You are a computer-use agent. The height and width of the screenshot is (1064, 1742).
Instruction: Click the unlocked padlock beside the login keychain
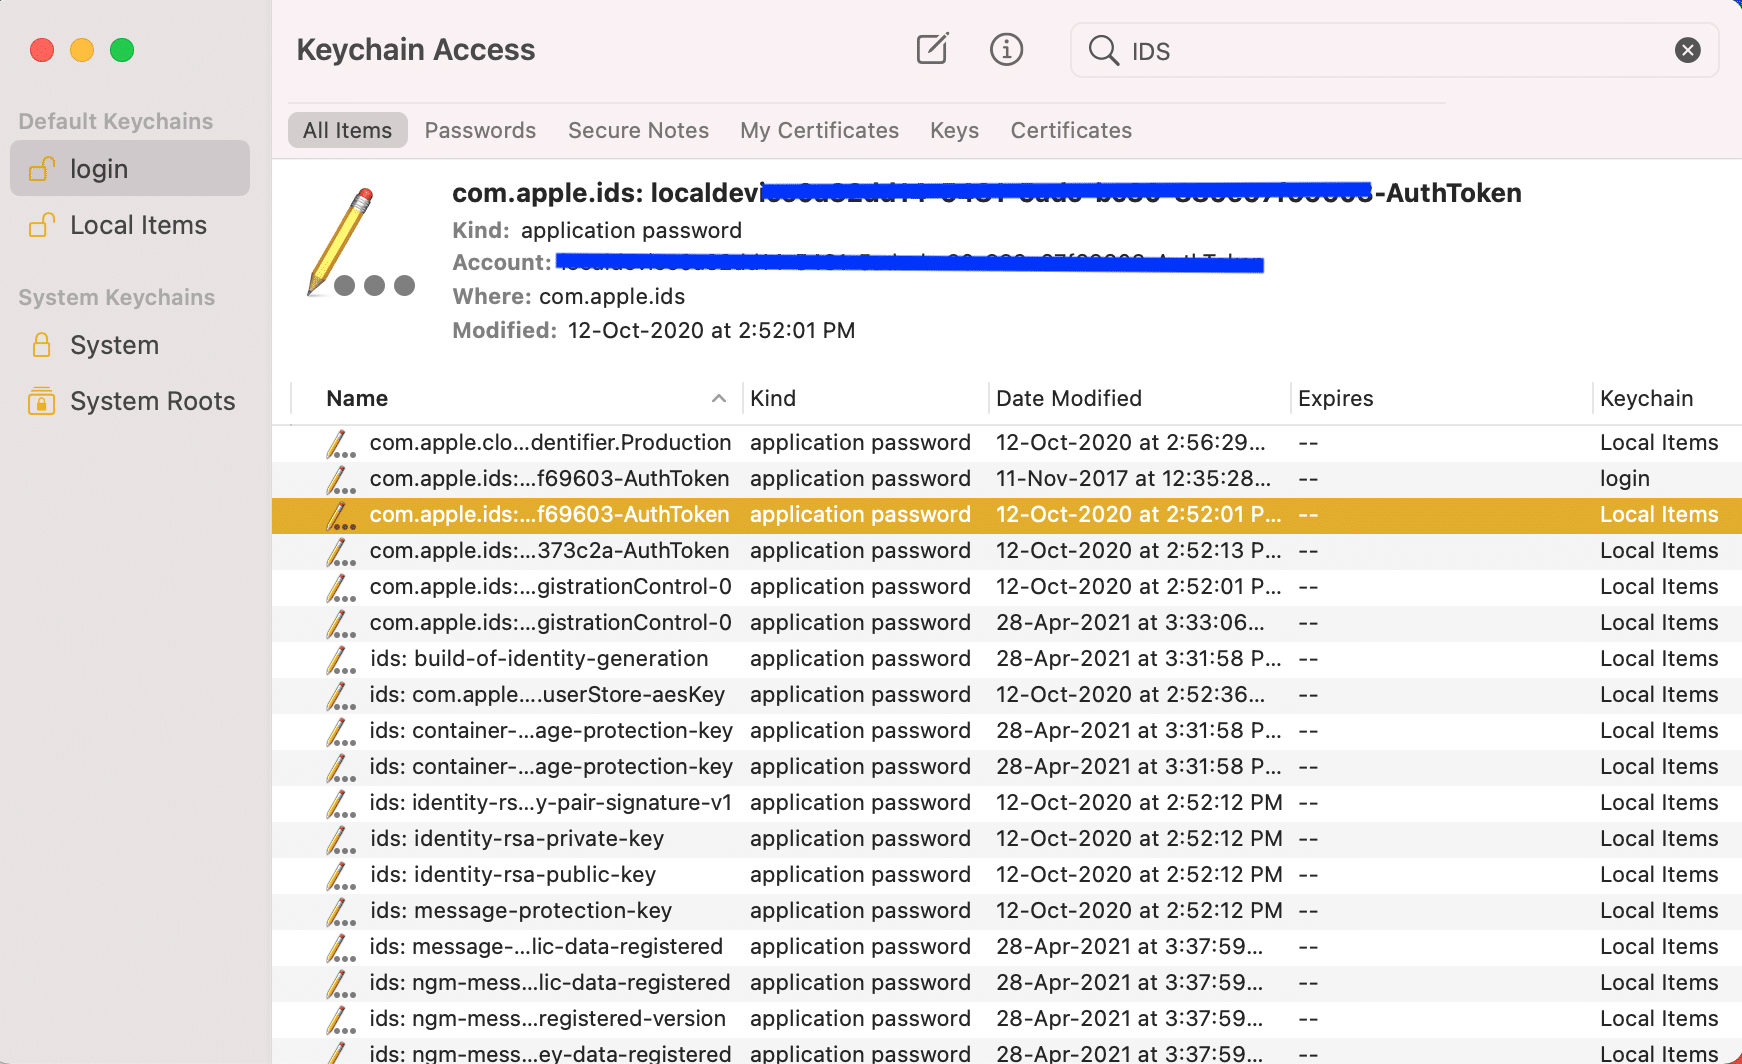(39, 168)
